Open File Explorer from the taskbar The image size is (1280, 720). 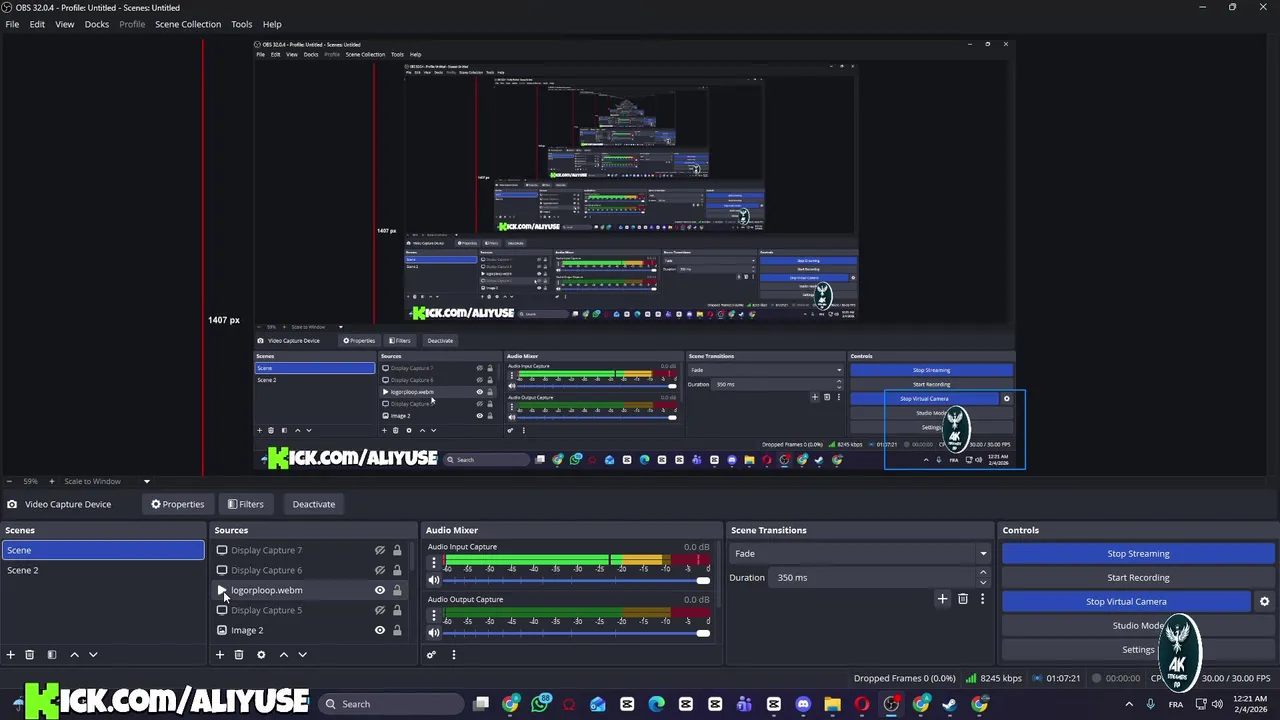(832, 704)
